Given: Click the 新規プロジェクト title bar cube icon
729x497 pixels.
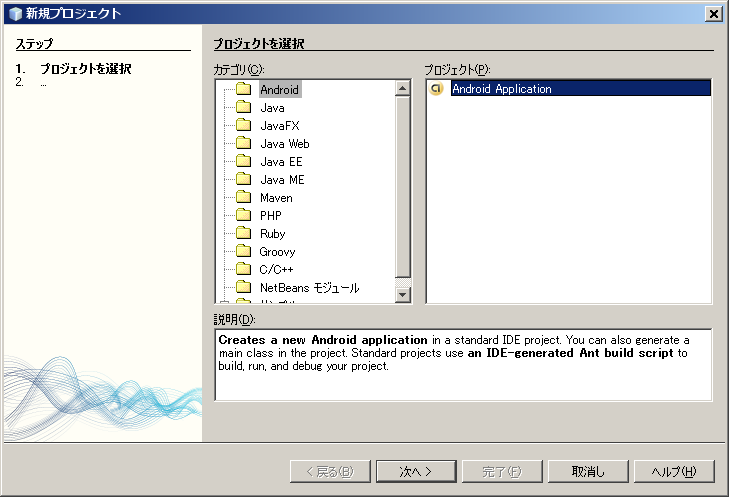Looking at the screenshot, I should (x=15, y=13).
